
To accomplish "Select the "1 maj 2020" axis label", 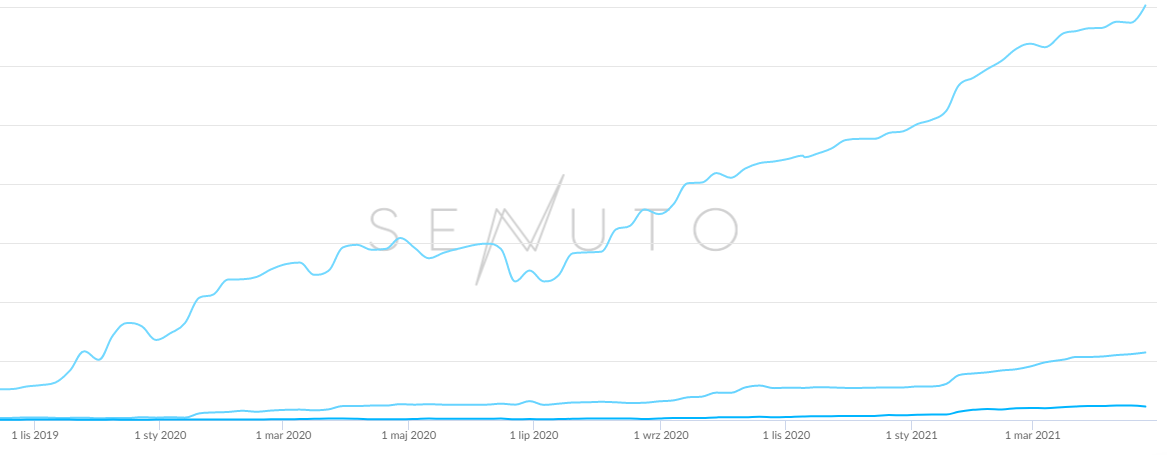I will (x=409, y=435).
